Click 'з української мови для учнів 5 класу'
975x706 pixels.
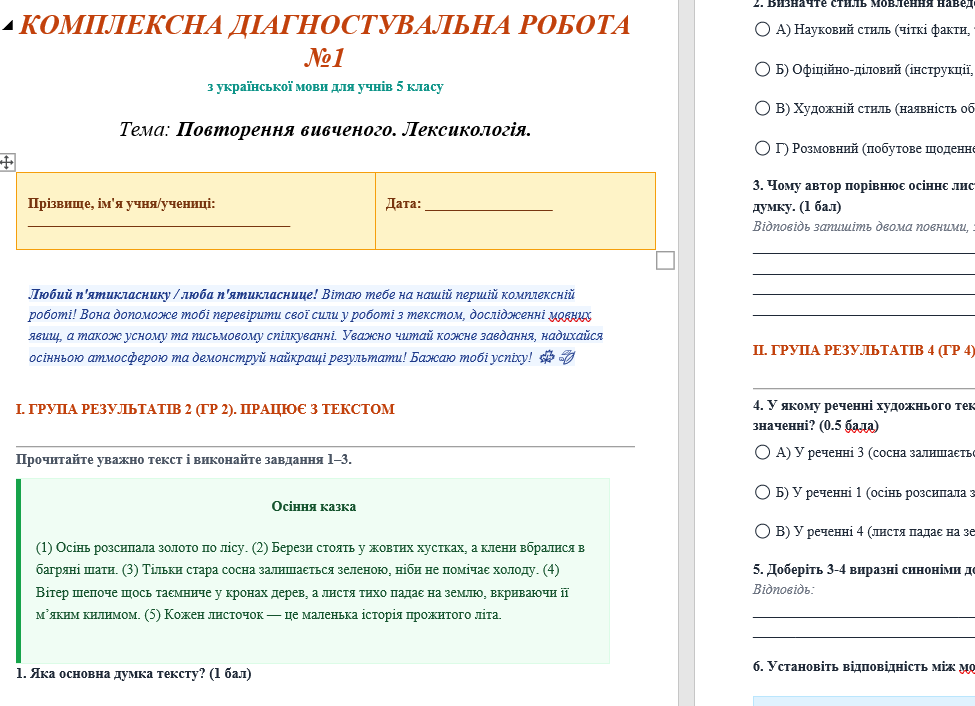tap(325, 86)
